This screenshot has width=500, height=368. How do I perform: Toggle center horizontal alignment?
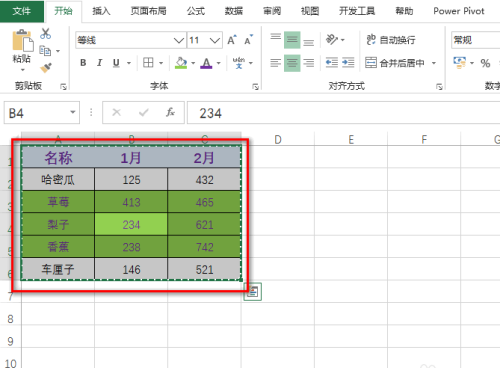click(x=292, y=63)
